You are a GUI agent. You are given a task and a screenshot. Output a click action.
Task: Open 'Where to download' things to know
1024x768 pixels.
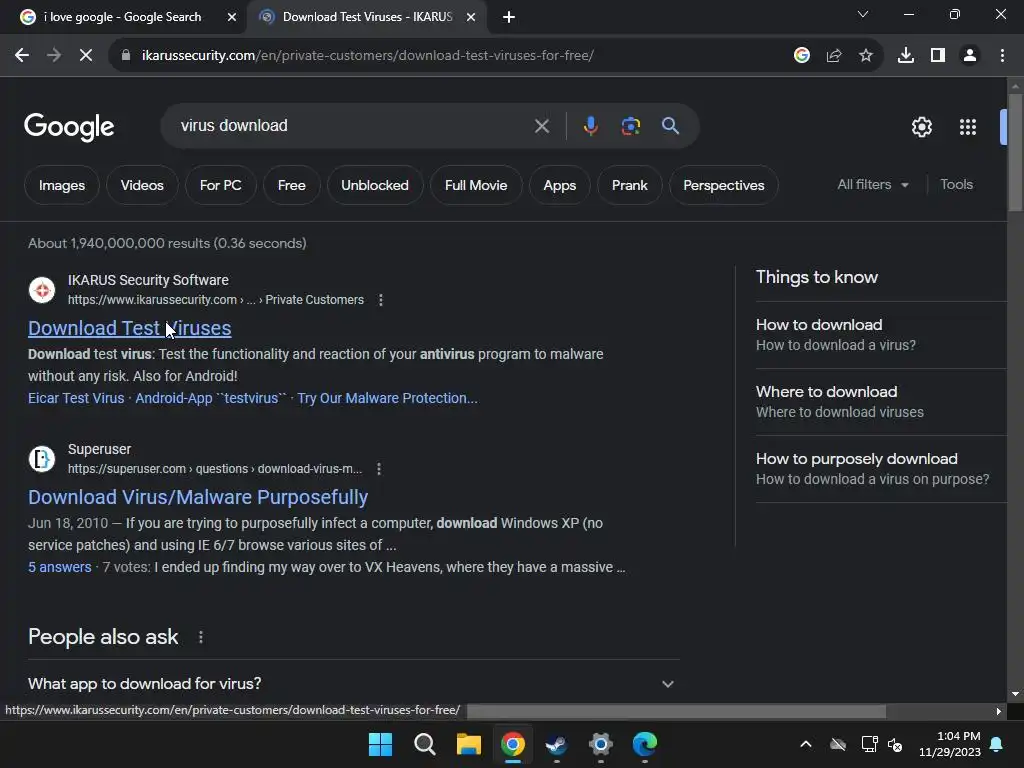tap(880, 402)
